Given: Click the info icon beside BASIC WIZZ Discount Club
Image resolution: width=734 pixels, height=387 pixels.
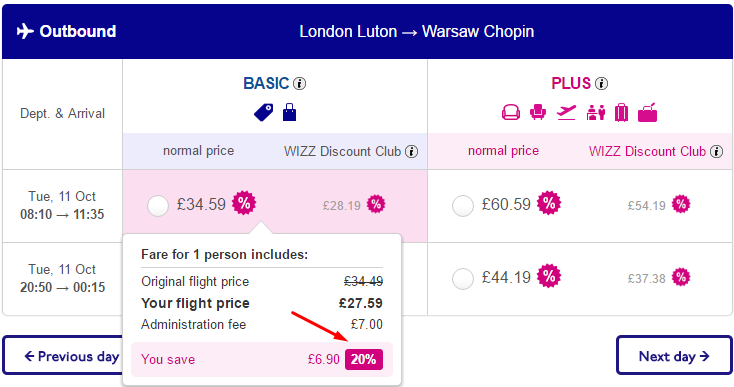Looking at the screenshot, I should coord(411,152).
